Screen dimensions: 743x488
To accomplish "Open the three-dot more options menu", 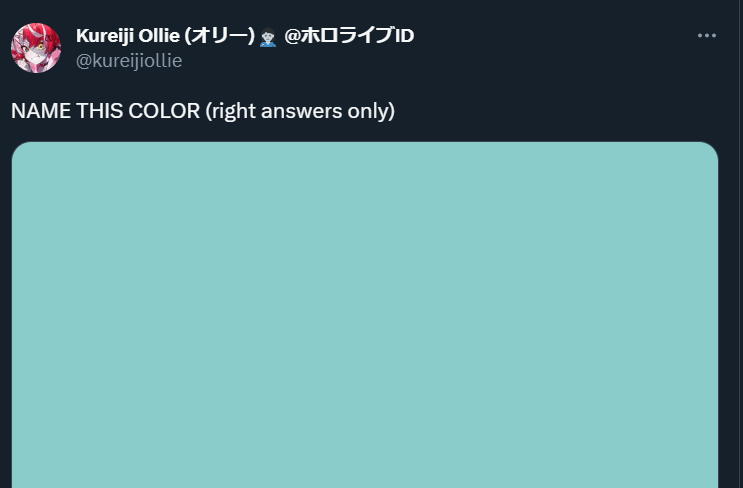I will pyautogui.click(x=707, y=36).
